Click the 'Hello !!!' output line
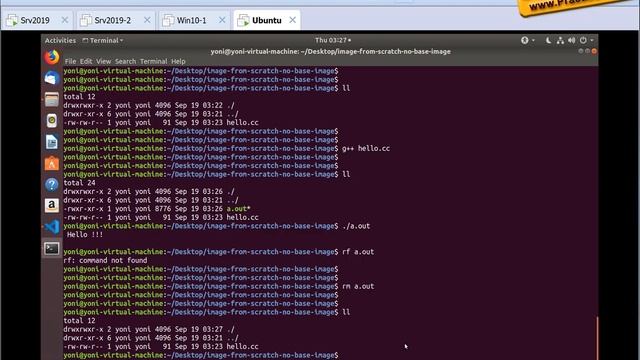Image resolution: width=640 pixels, height=360 pixels. 85,235
